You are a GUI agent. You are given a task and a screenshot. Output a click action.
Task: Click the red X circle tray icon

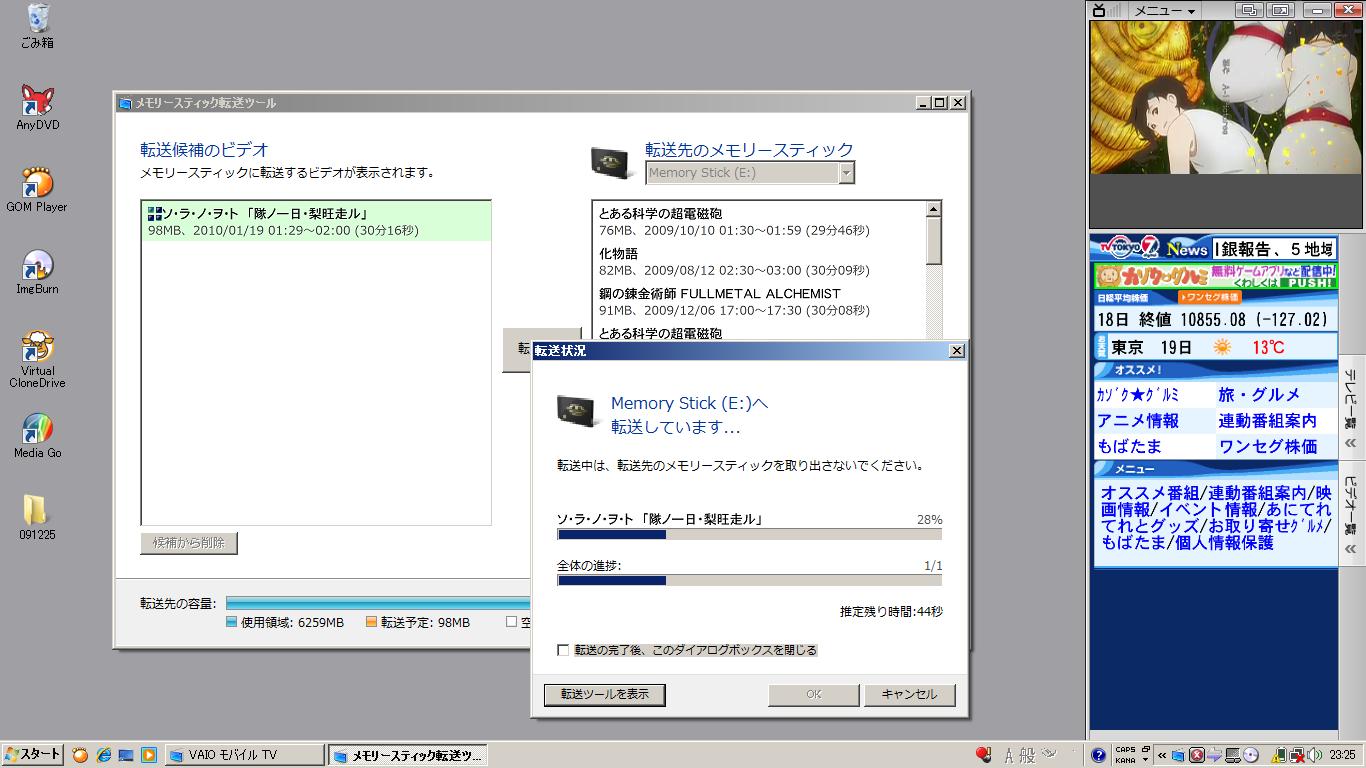[1196, 755]
